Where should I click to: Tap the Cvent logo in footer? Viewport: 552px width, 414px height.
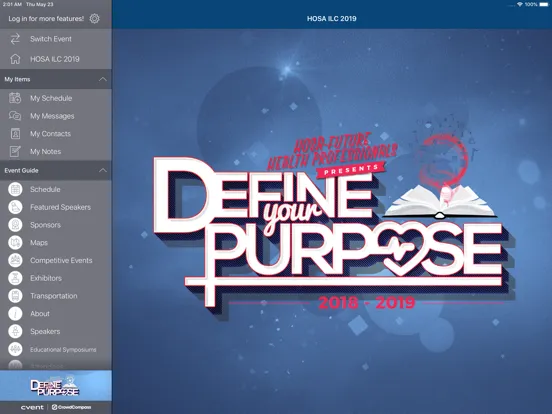coord(32,407)
